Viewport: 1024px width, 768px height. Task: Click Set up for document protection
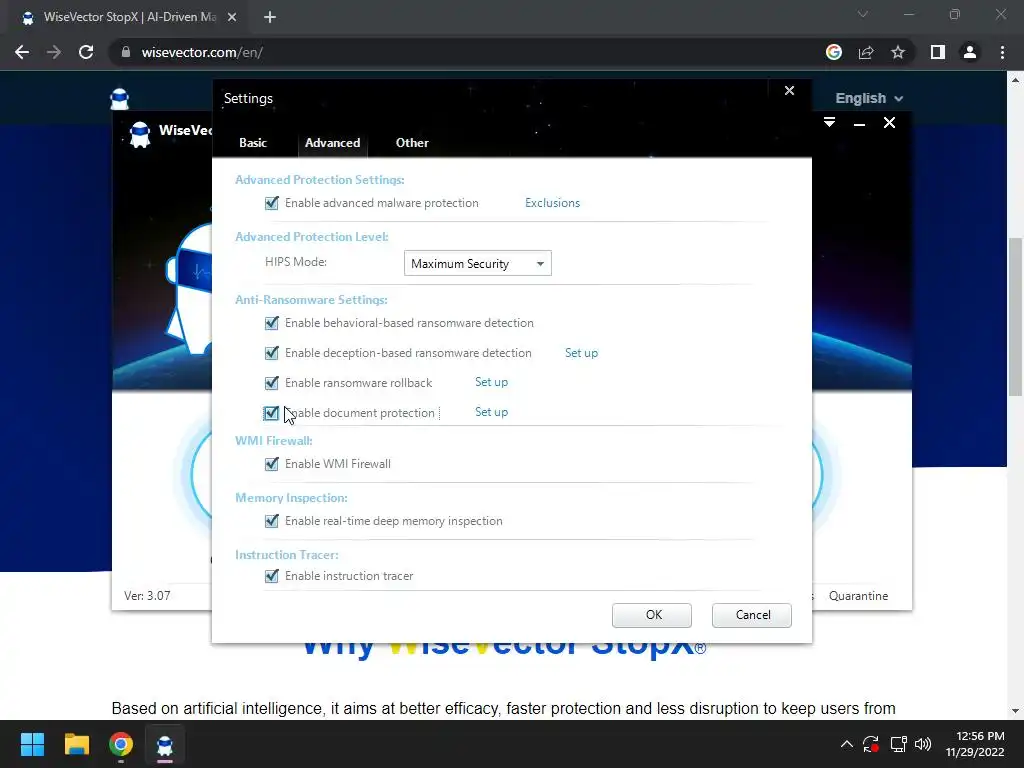point(491,412)
